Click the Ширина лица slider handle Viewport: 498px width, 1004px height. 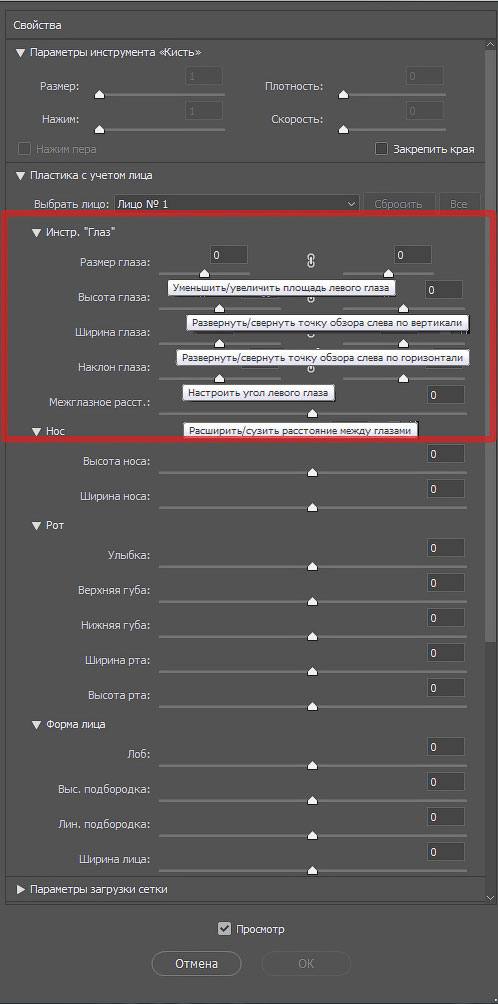click(x=312, y=870)
